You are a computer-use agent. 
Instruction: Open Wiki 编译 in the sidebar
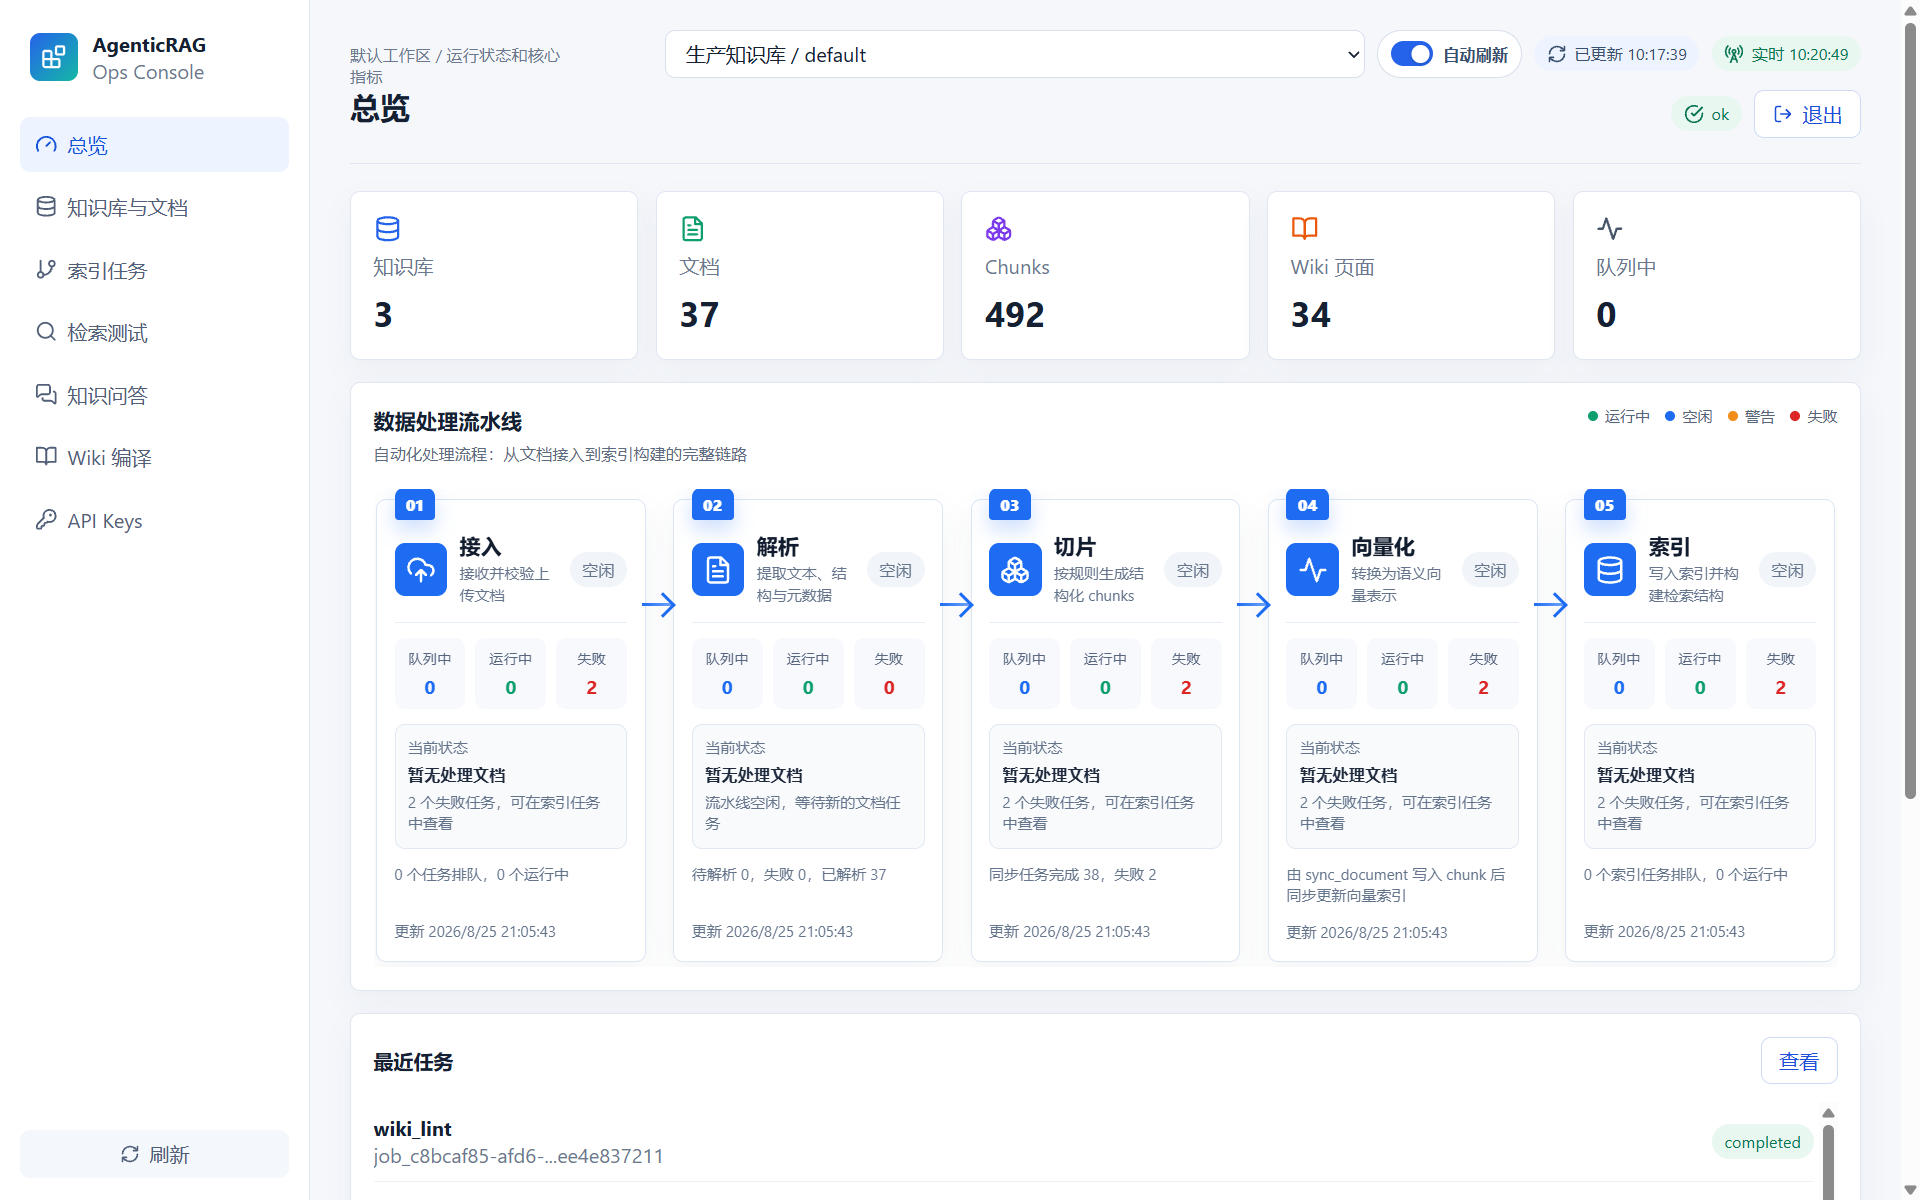(x=154, y=457)
